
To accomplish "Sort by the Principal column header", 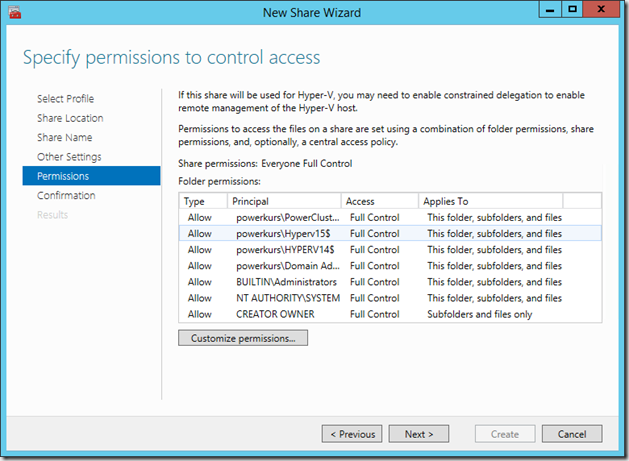I will 285,201.
